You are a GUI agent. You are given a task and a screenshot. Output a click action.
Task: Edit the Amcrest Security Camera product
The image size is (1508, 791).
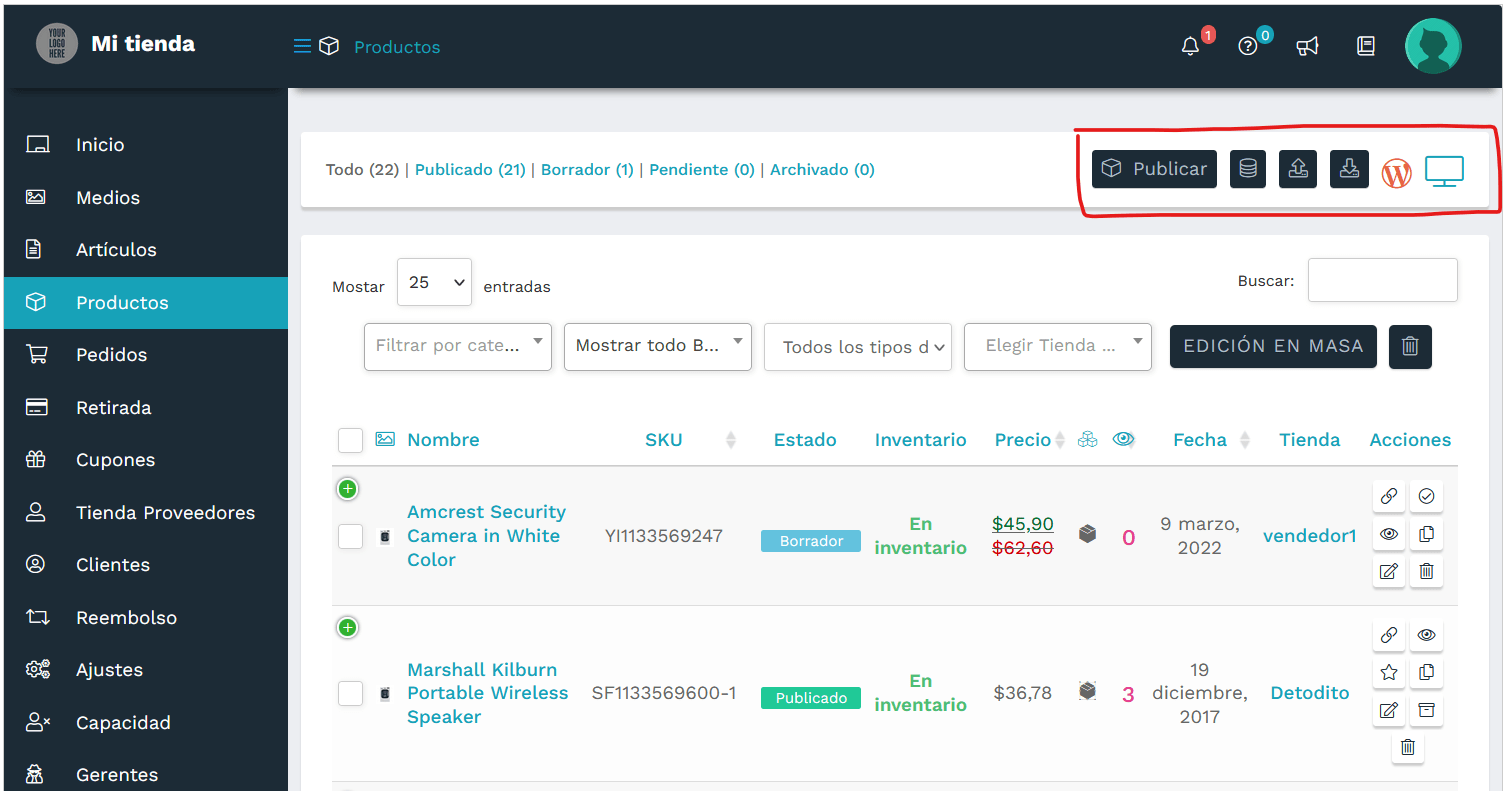[x=1388, y=572]
